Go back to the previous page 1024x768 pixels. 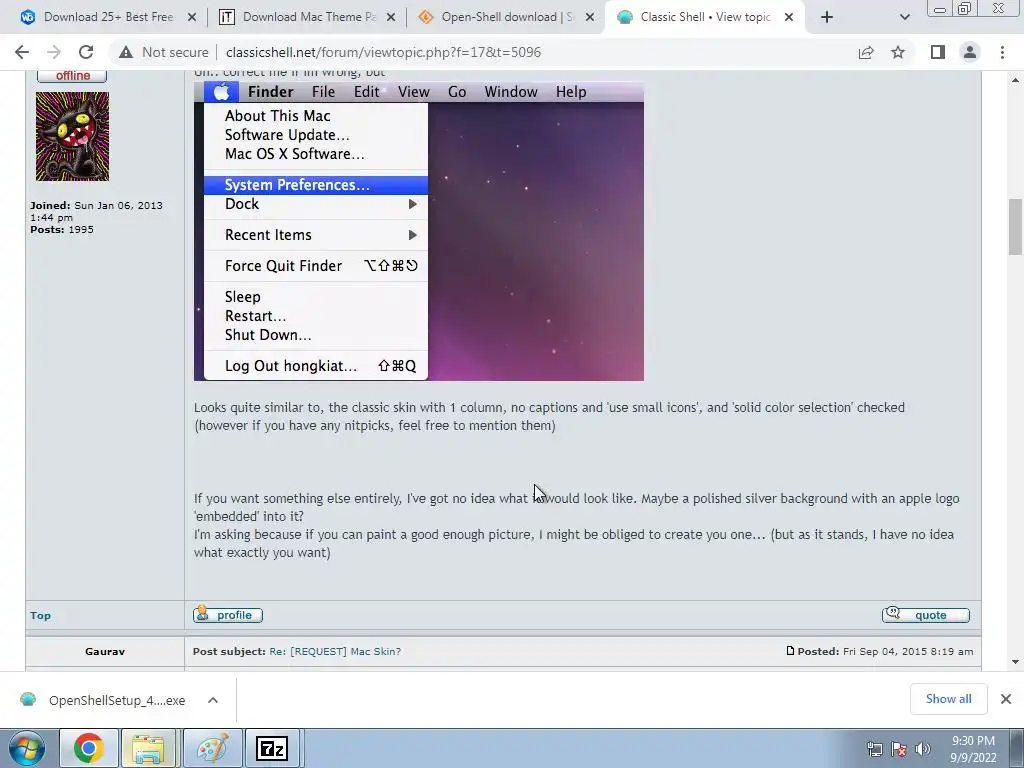pos(22,52)
